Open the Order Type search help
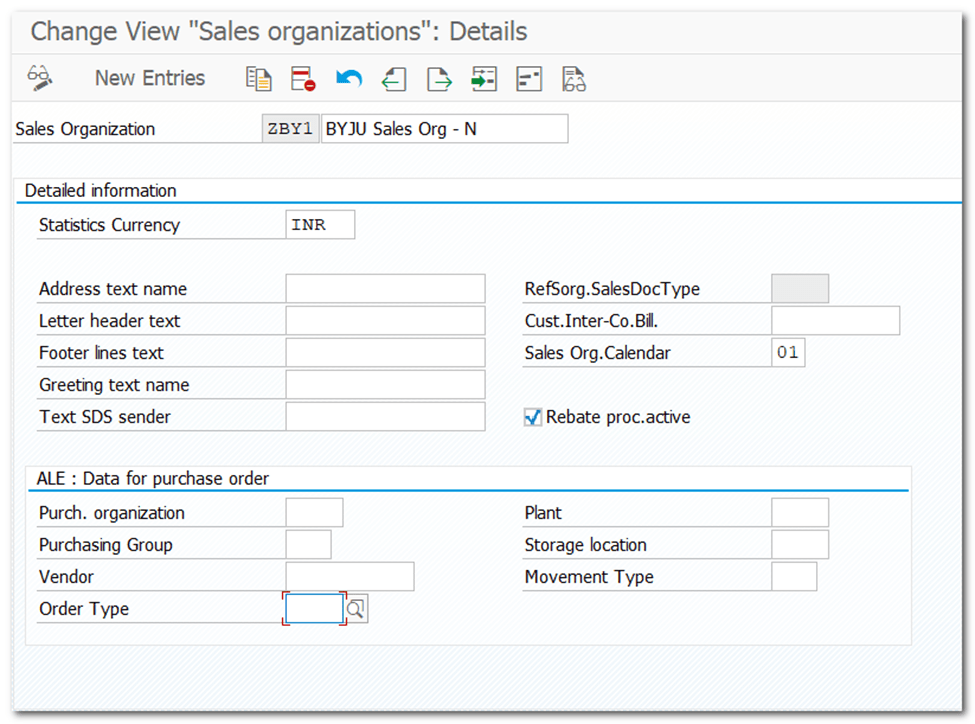Image resolution: width=975 pixels, height=724 pixels. 357,608
